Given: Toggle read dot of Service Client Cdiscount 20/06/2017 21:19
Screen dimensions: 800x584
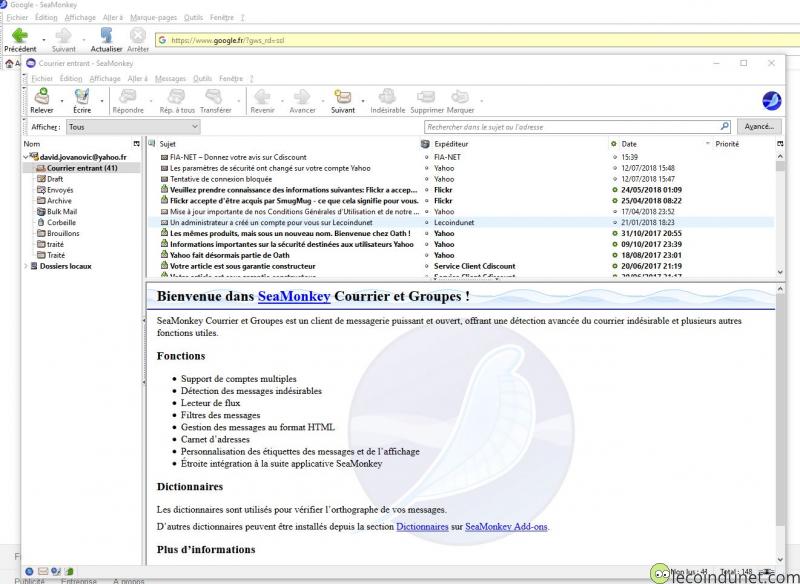Looking at the screenshot, I should point(614,266).
